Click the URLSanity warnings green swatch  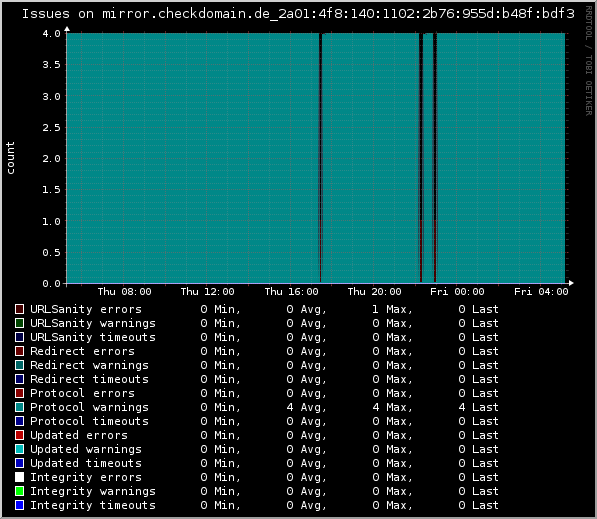[19, 323]
